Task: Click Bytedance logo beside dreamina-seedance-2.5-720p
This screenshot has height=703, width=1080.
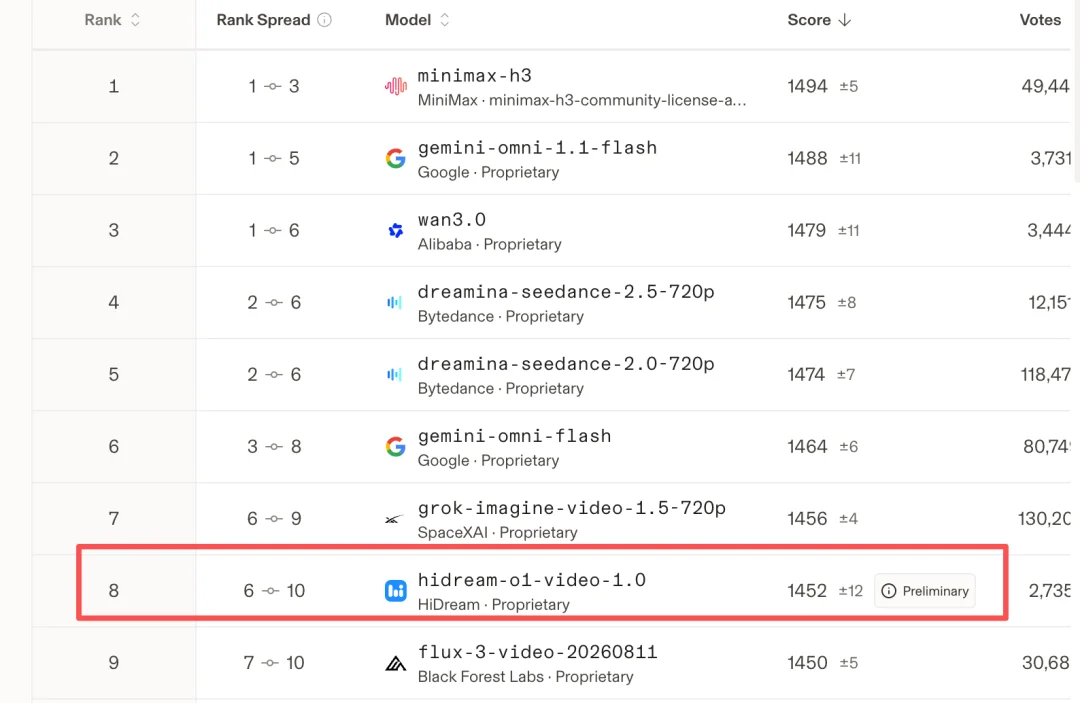Action: 394,302
